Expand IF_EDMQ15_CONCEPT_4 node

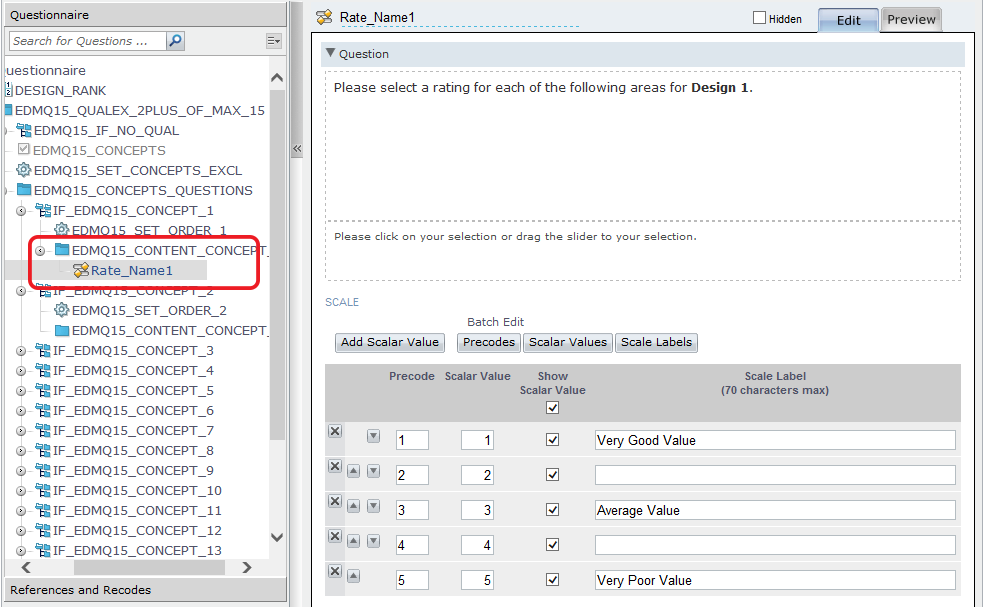pos(21,371)
